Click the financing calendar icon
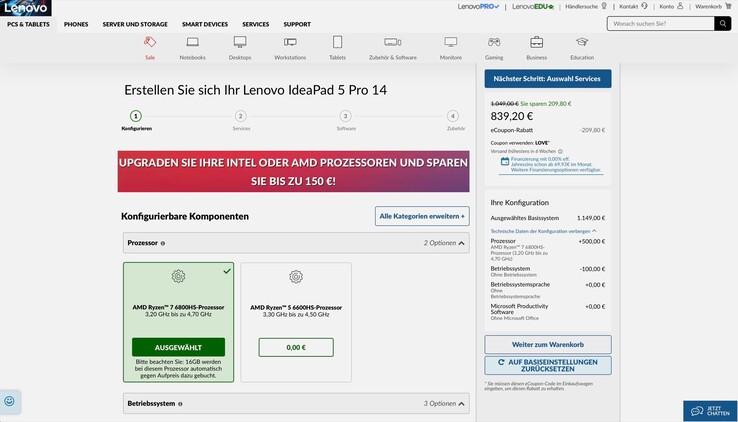Viewport: 738px width, 422px height. point(505,161)
